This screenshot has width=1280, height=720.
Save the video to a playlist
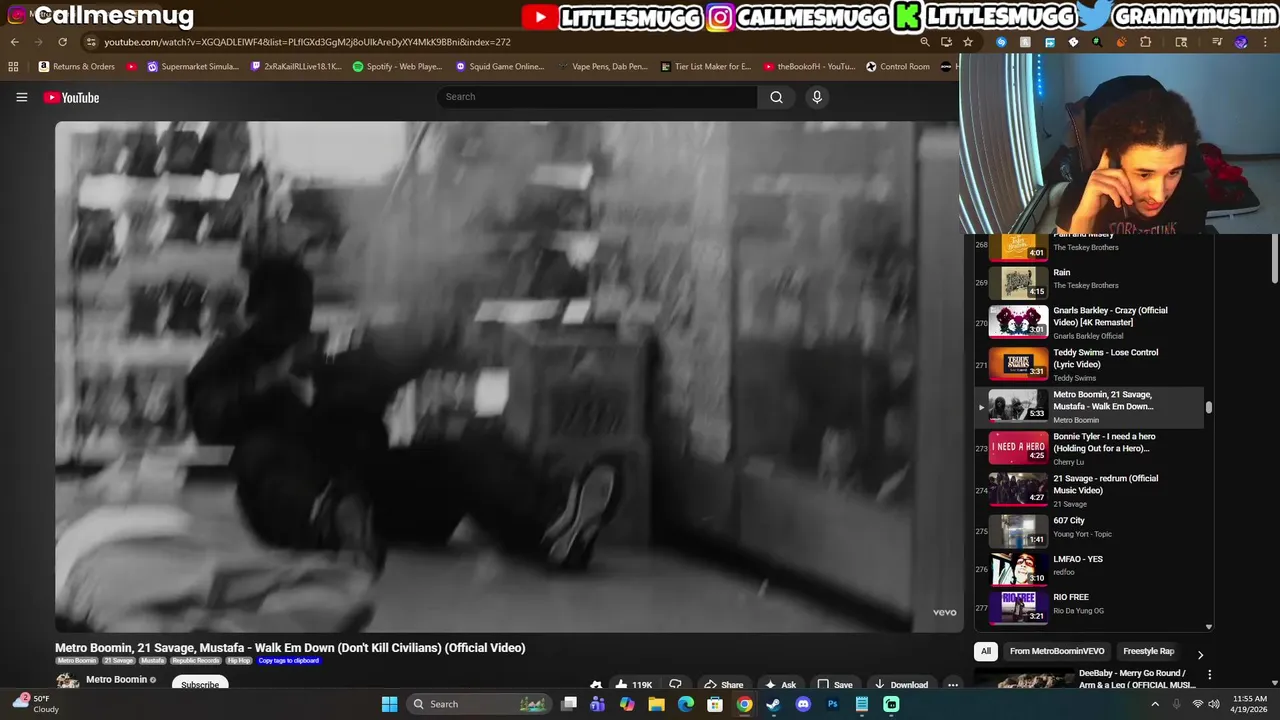click(834, 685)
